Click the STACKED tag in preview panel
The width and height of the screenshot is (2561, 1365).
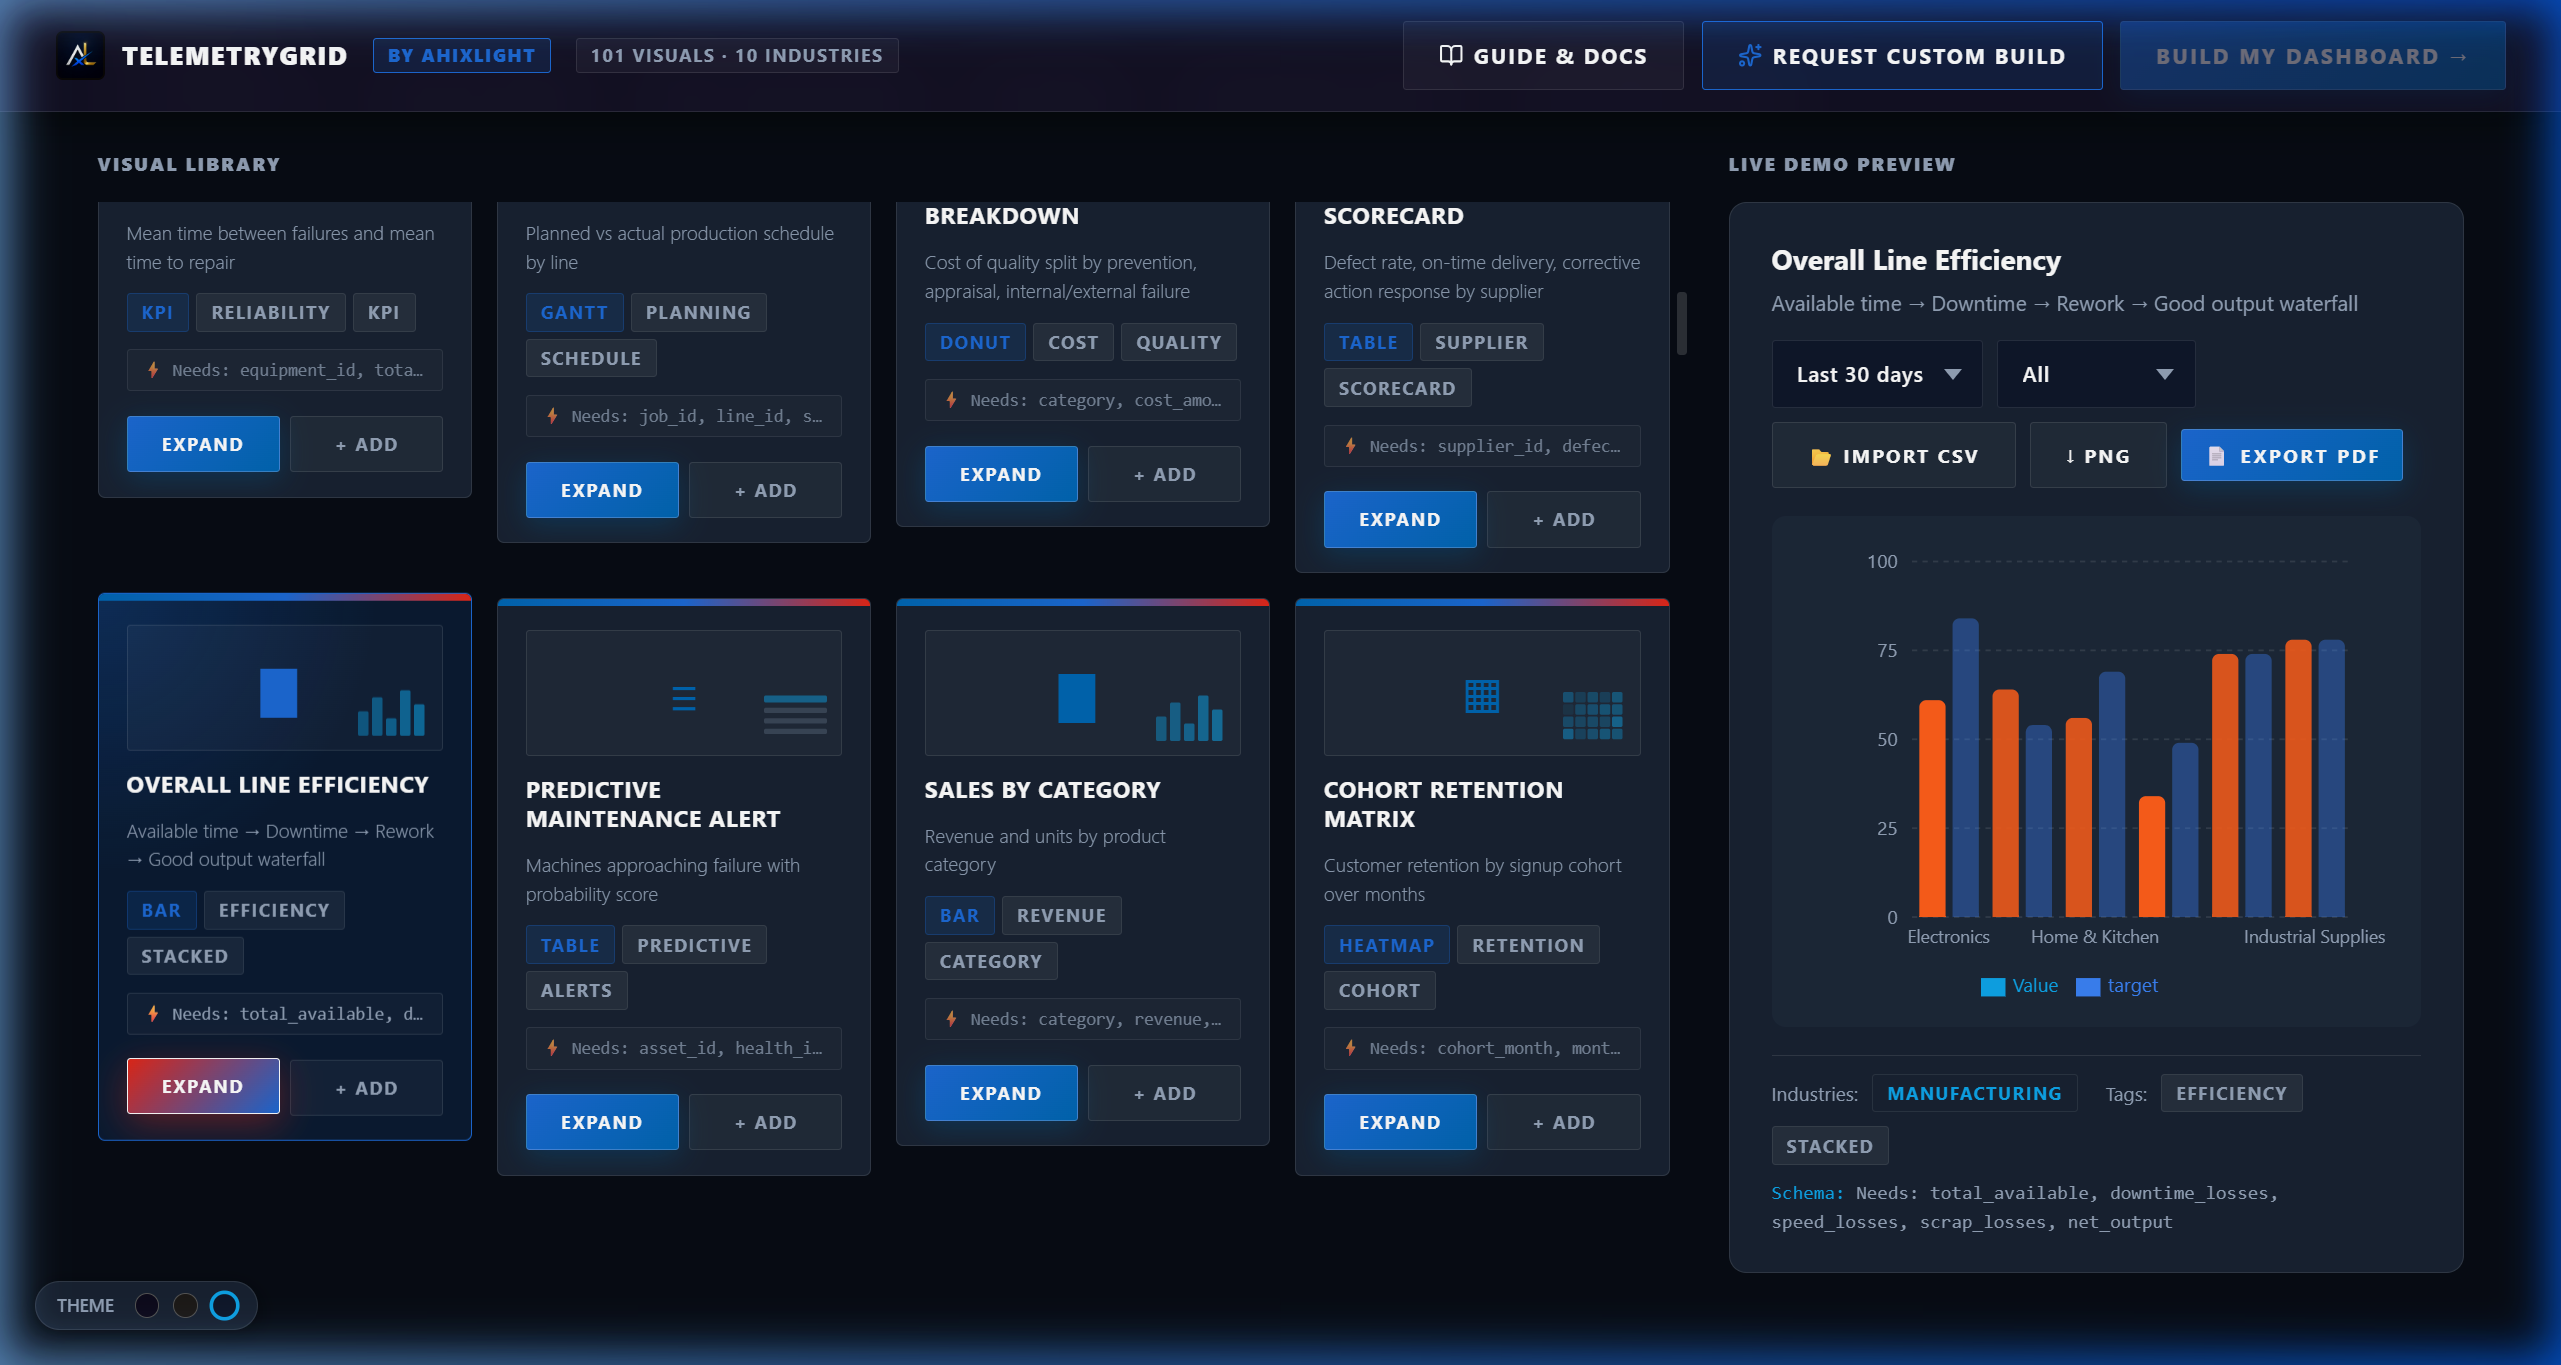[x=1829, y=1146]
